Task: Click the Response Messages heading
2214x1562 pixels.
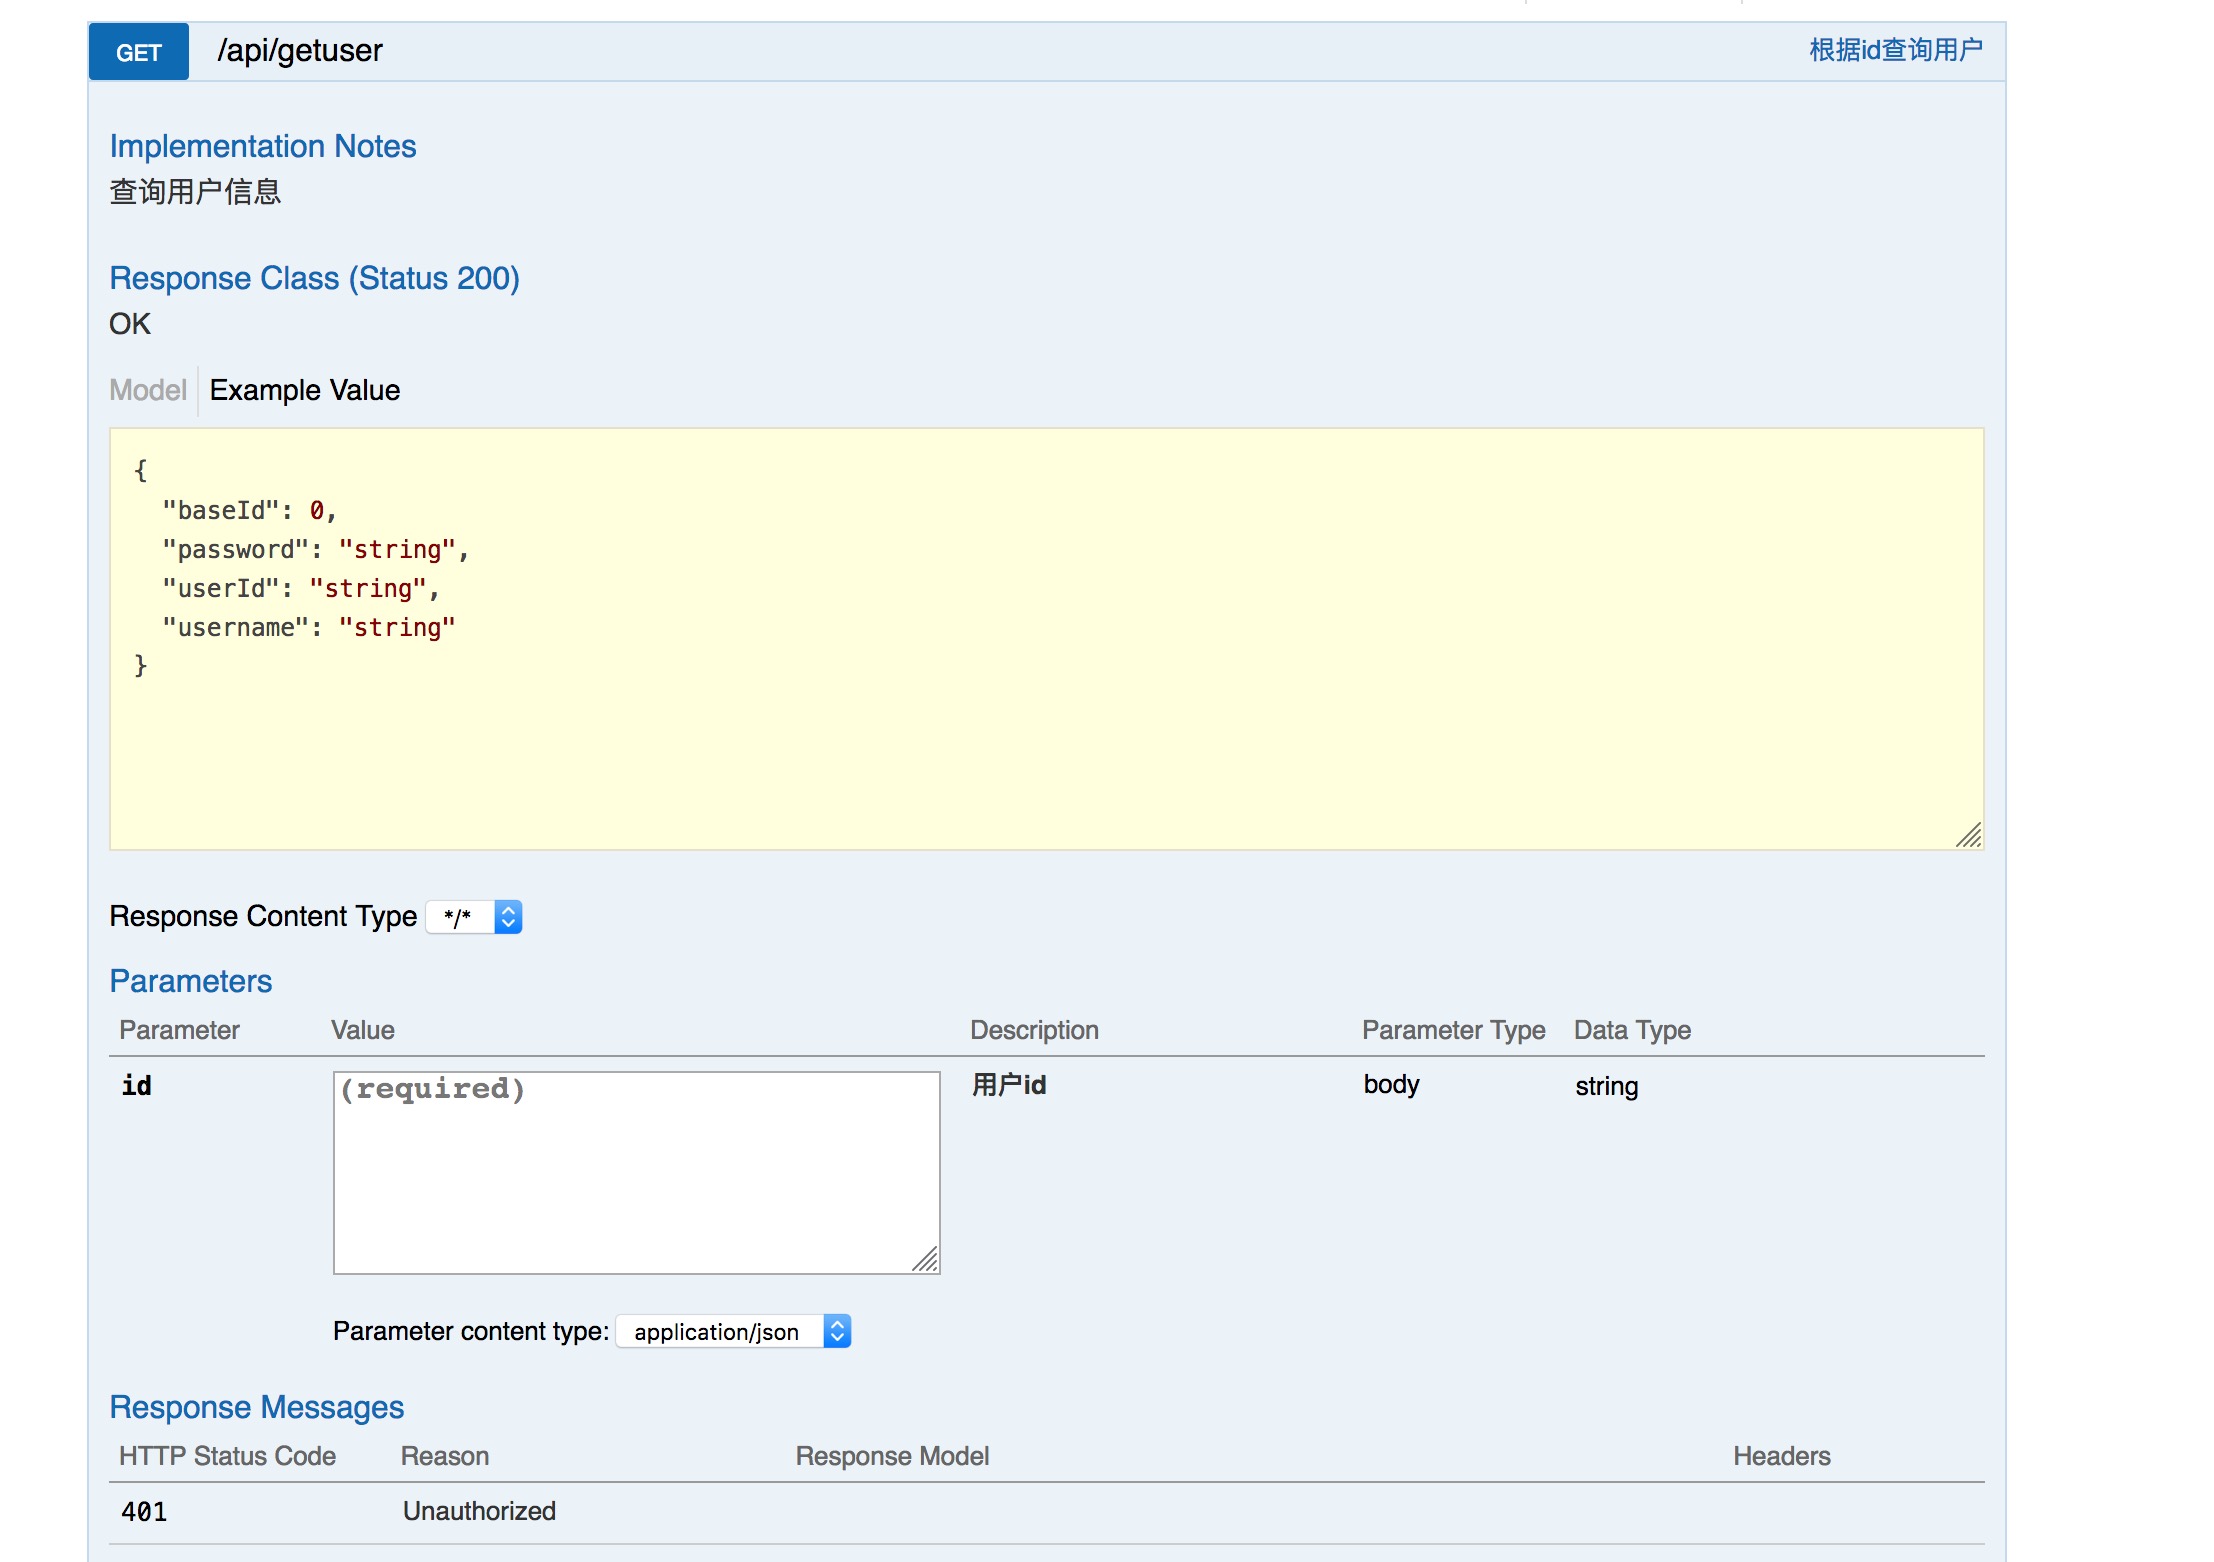Action: click(x=256, y=1407)
